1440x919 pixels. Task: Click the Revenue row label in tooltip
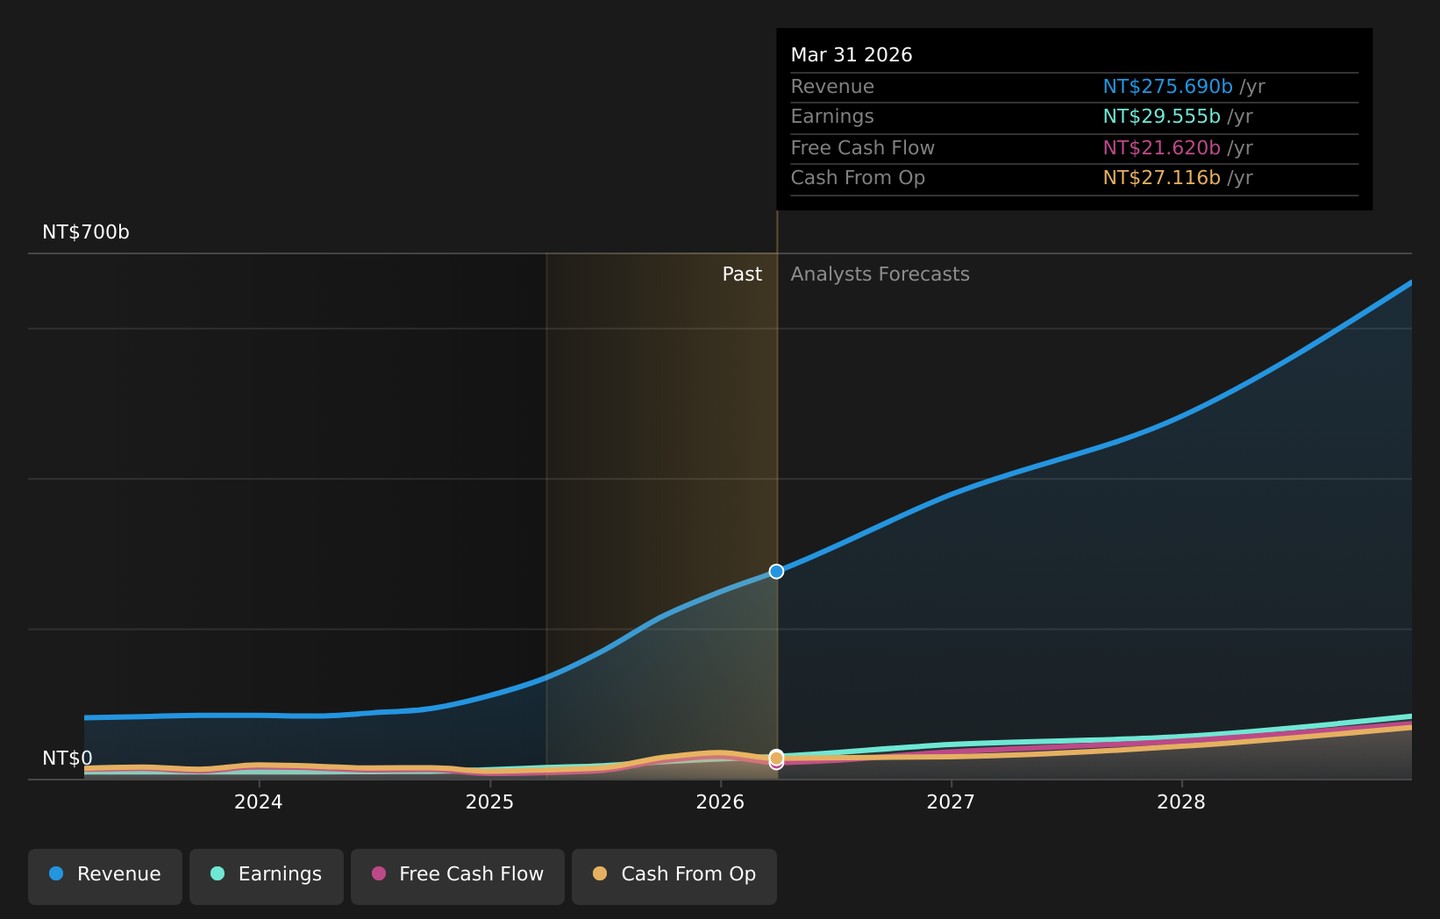pyautogui.click(x=832, y=87)
